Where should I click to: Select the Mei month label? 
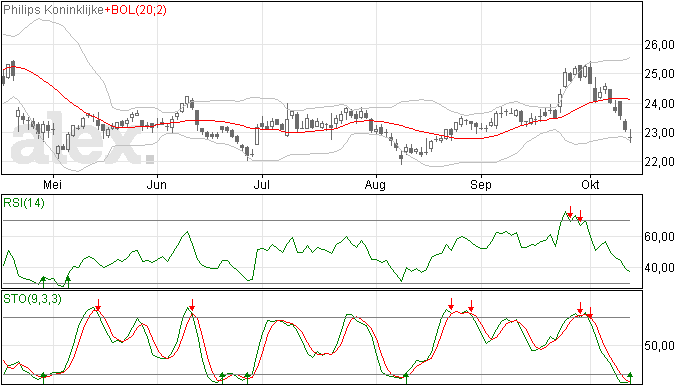(52, 184)
